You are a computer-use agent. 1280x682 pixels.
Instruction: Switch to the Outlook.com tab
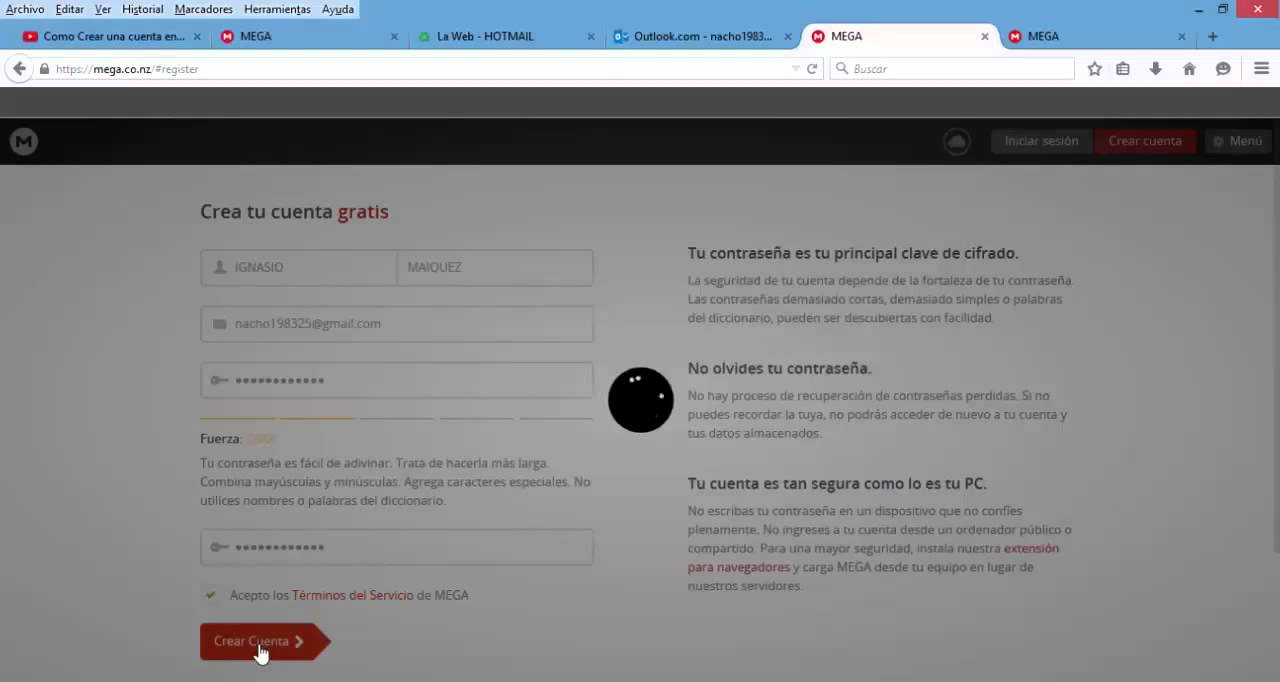point(703,36)
